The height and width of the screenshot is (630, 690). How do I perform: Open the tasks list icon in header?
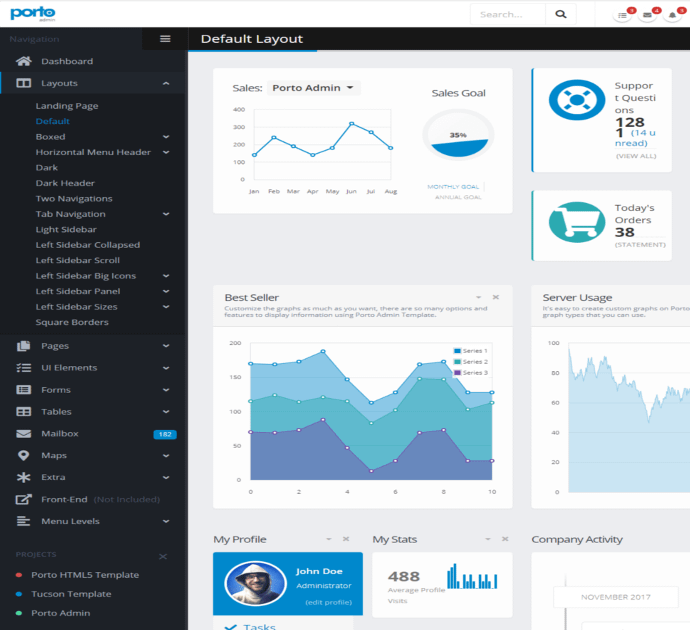coord(622,14)
